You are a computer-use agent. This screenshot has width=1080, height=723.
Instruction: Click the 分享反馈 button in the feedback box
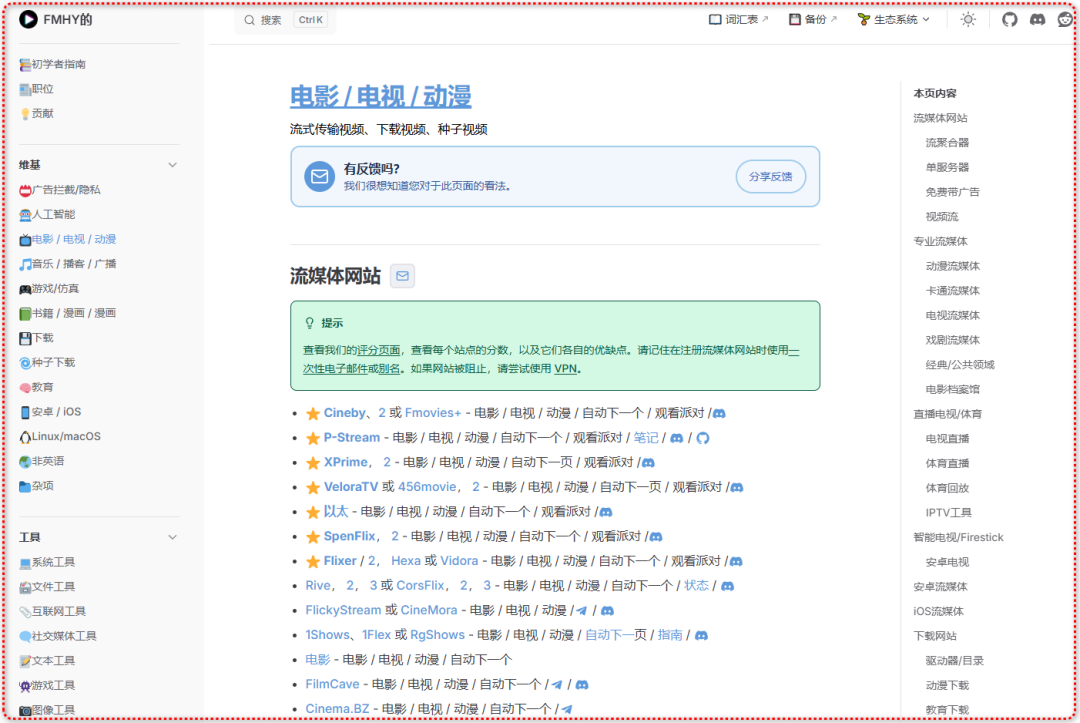(x=769, y=176)
